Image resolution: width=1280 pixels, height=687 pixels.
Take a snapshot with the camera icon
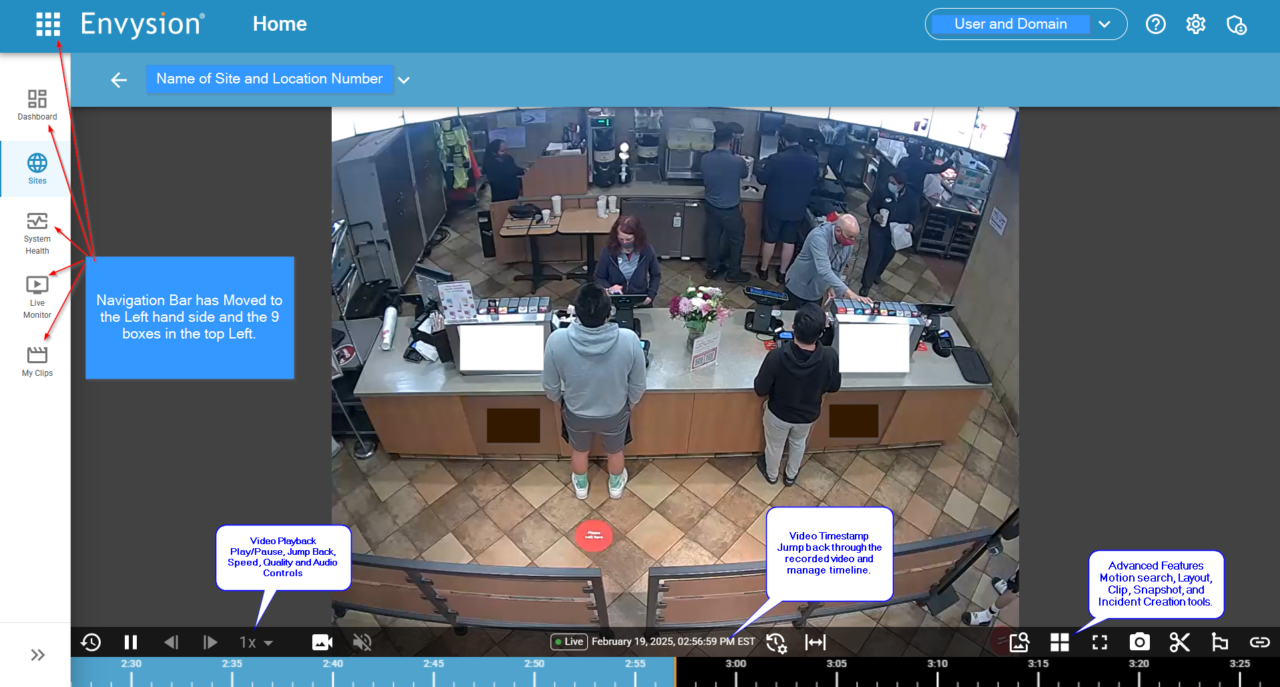[1140, 642]
